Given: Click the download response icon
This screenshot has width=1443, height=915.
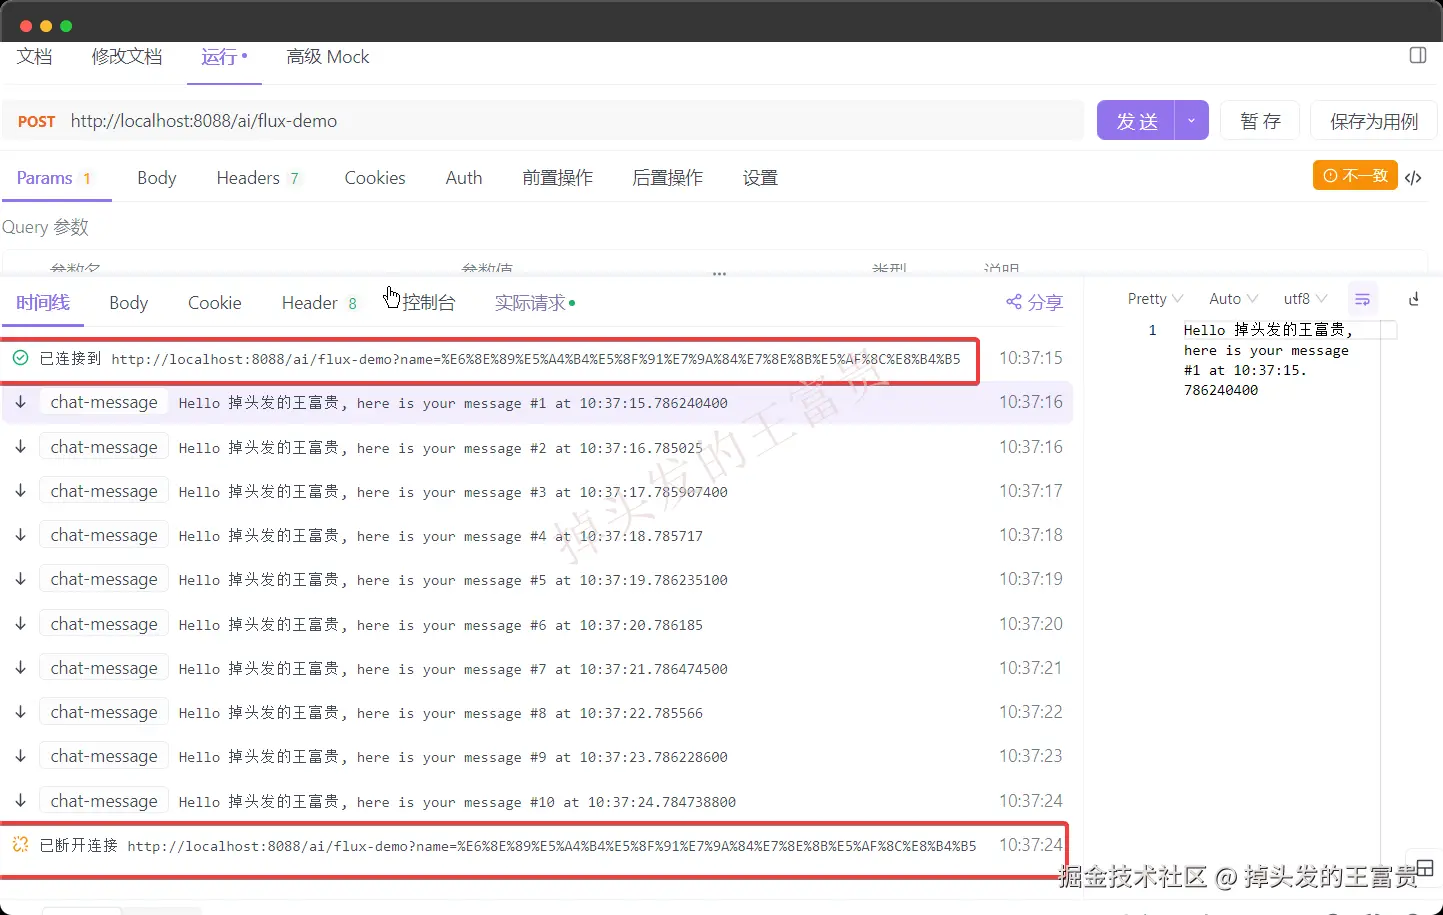Looking at the screenshot, I should [1414, 299].
